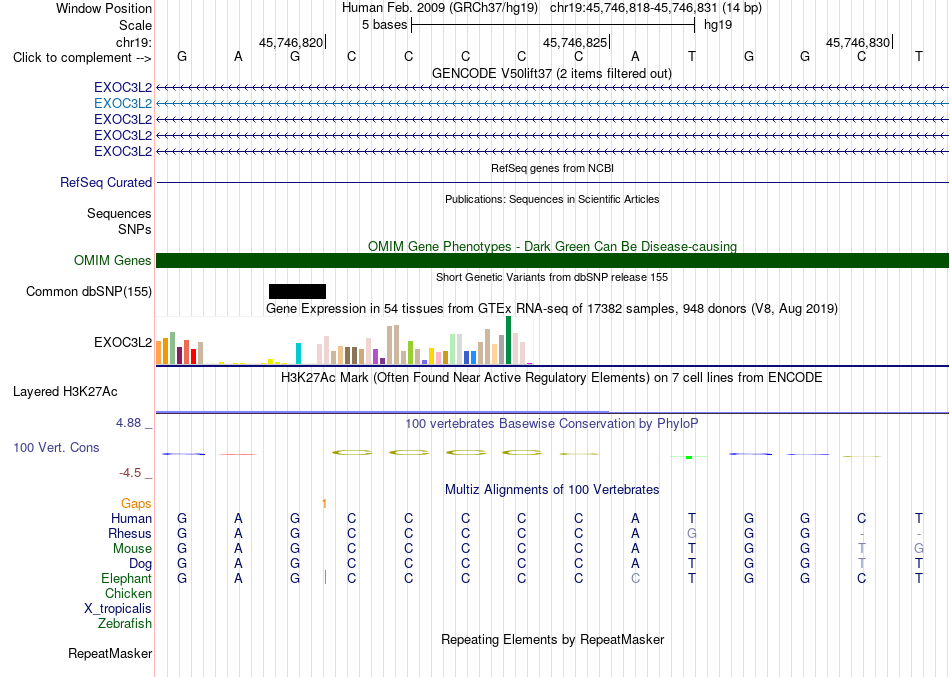Open the first EXOC3L2 GENCODE transcript label

point(123,87)
